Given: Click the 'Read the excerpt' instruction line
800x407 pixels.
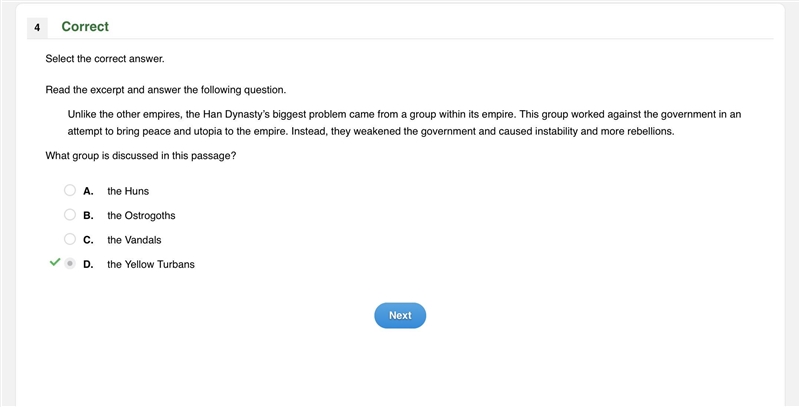Looking at the screenshot, I should pyautogui.click(x=166, y=90).
